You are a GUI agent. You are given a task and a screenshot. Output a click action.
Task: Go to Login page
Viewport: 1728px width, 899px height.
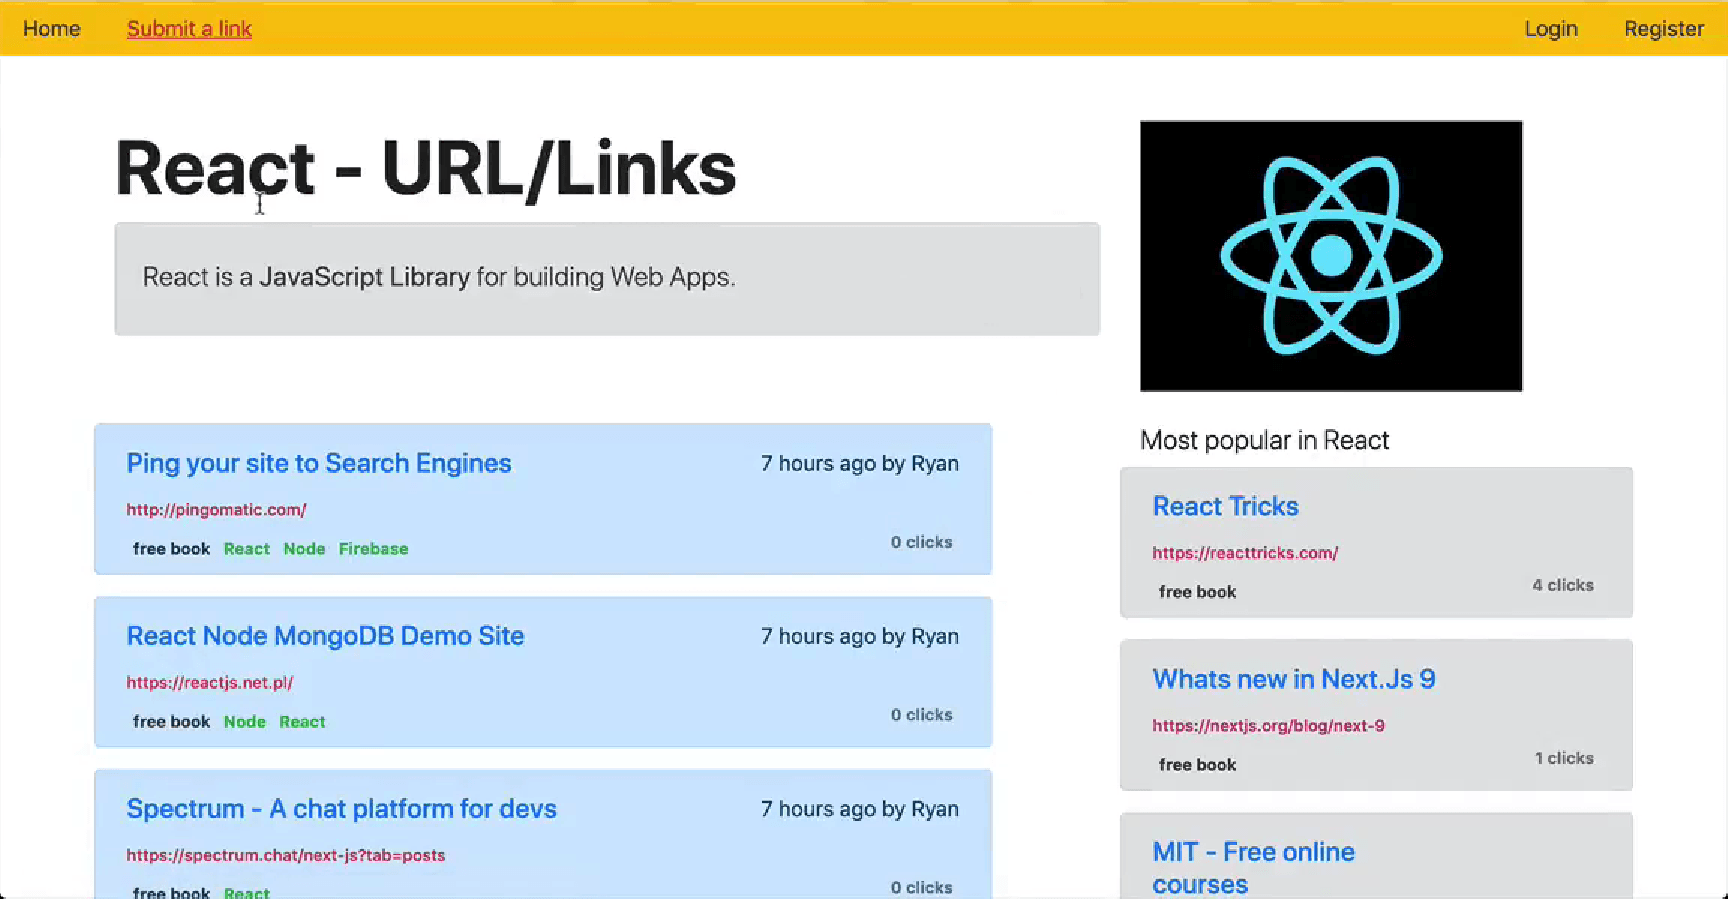(1551, 29)
